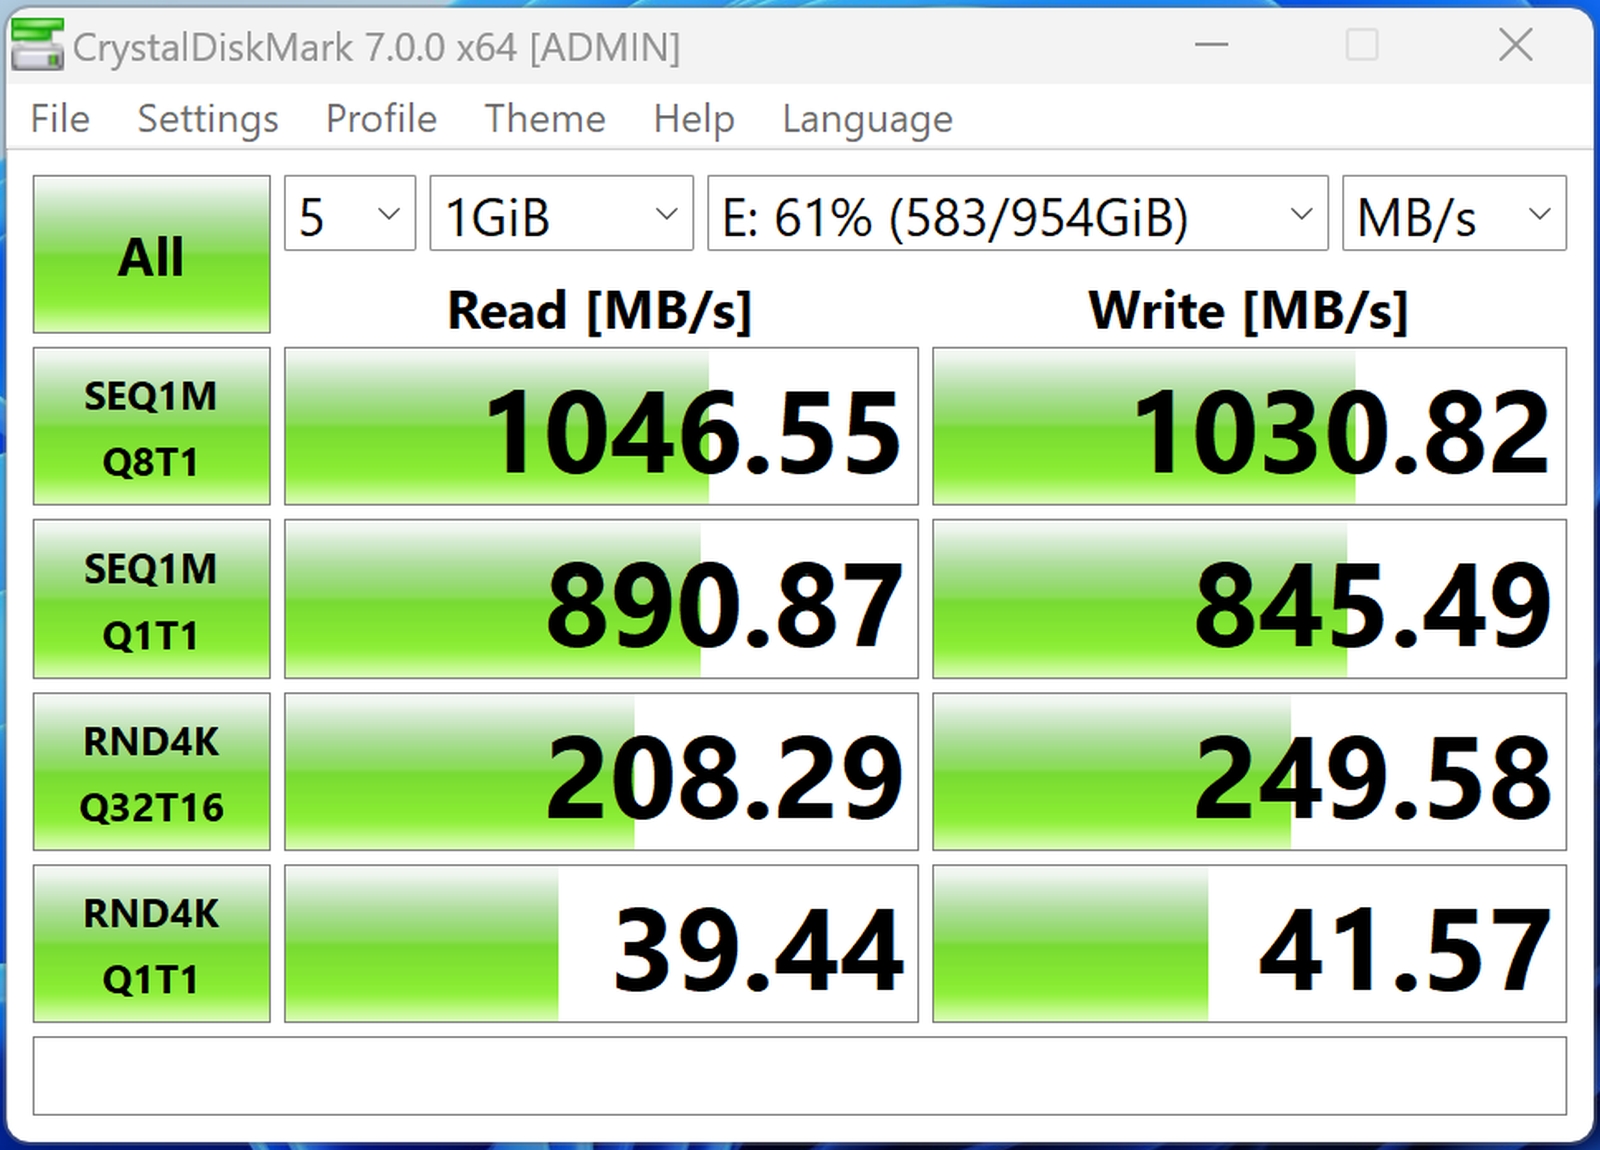
Task: Open the File menu
Action: pyautogui.click(x=60, y=119)
